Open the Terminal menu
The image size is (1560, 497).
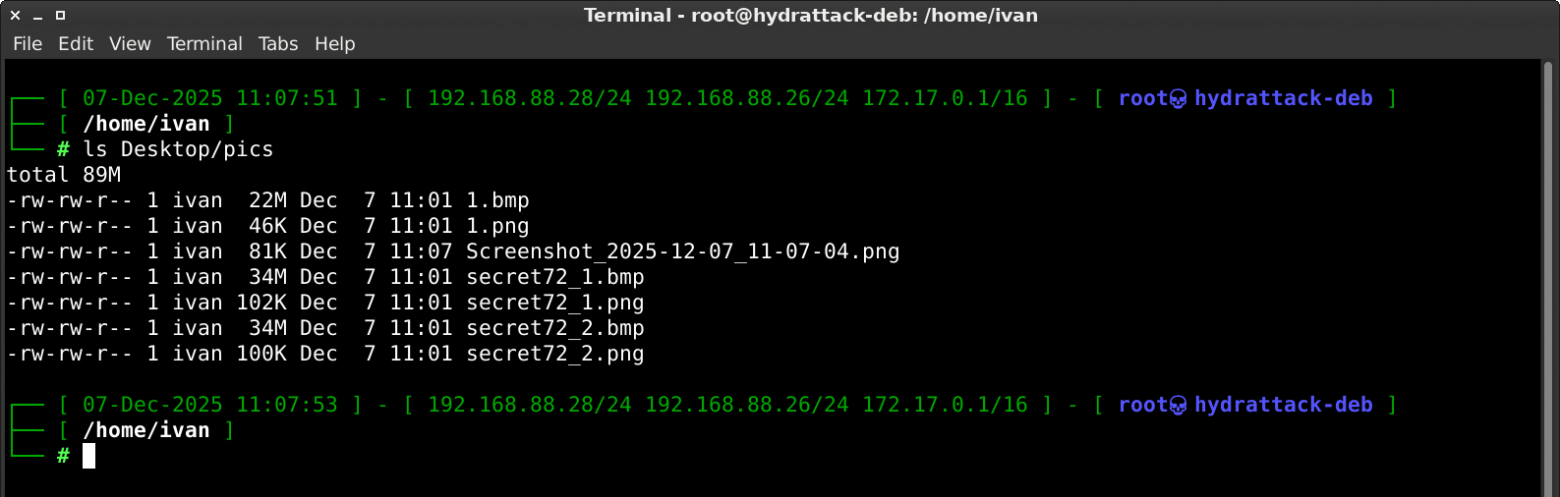pos(205,44)
